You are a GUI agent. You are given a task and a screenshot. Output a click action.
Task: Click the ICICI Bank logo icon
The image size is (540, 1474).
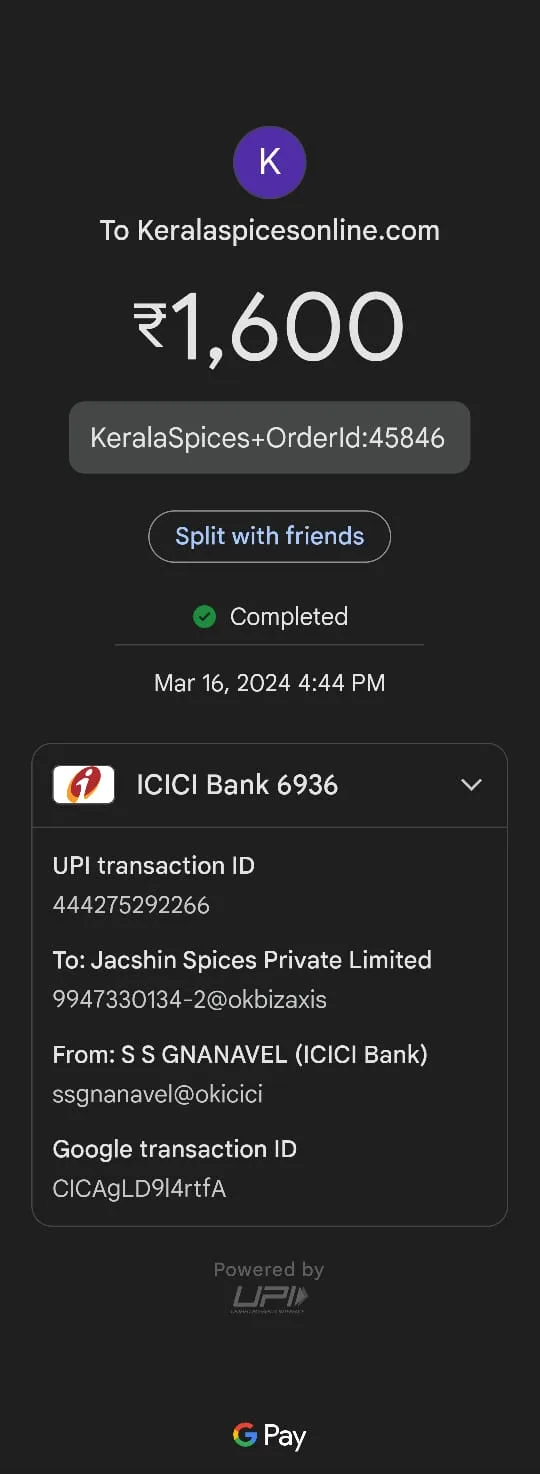(83, 785)
